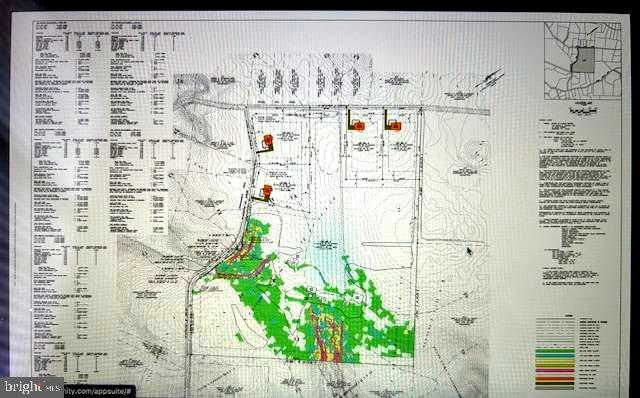Choose the orange-red legend swatch
Screen dimensions: 640x398
555,378
